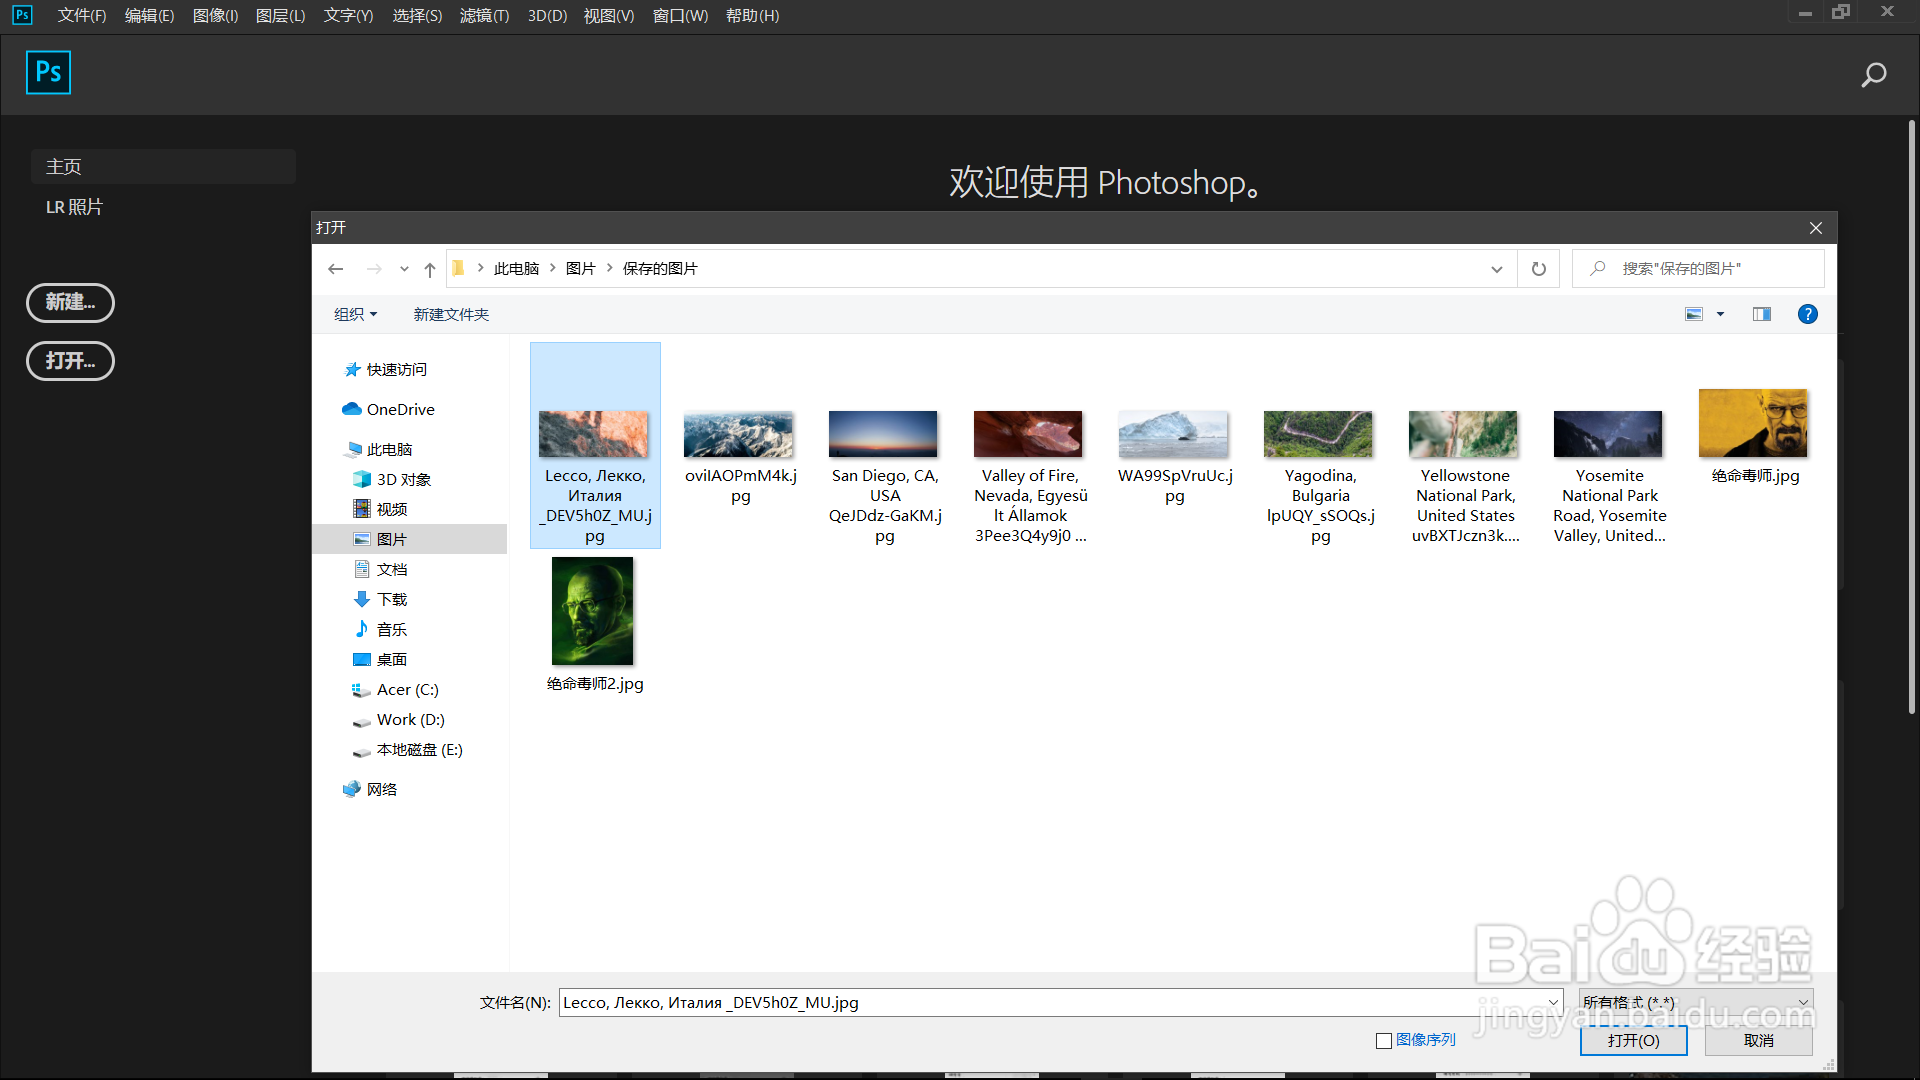Open the 窗口(W) menu
1920x1080 pixels.
tap(680, 15)
